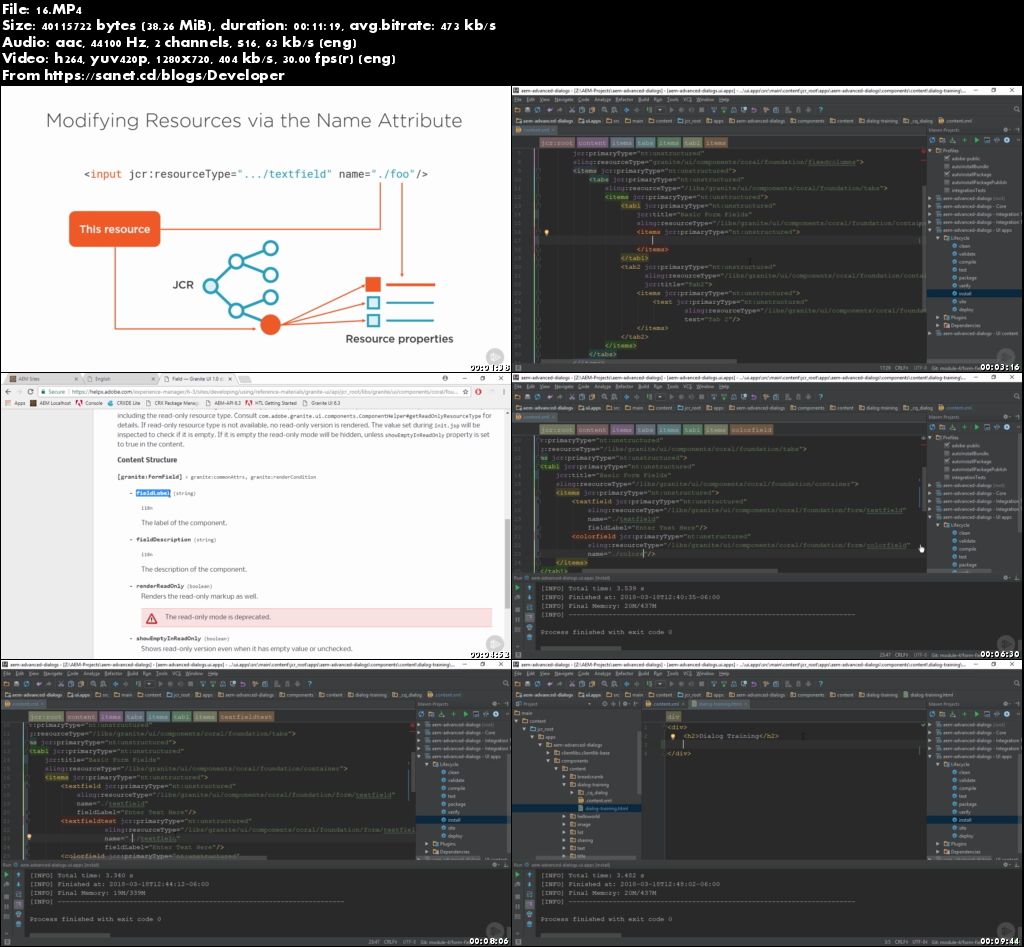Open the HTL Getting Started bookmark
Viewport: 1024px width, 947px height.
tap(270, 404)
